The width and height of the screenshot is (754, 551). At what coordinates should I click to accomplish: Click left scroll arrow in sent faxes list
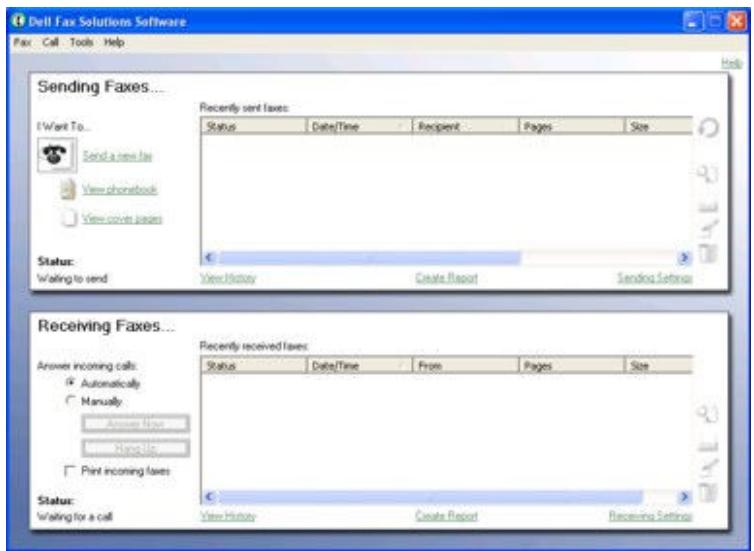[x=209, y=258]
